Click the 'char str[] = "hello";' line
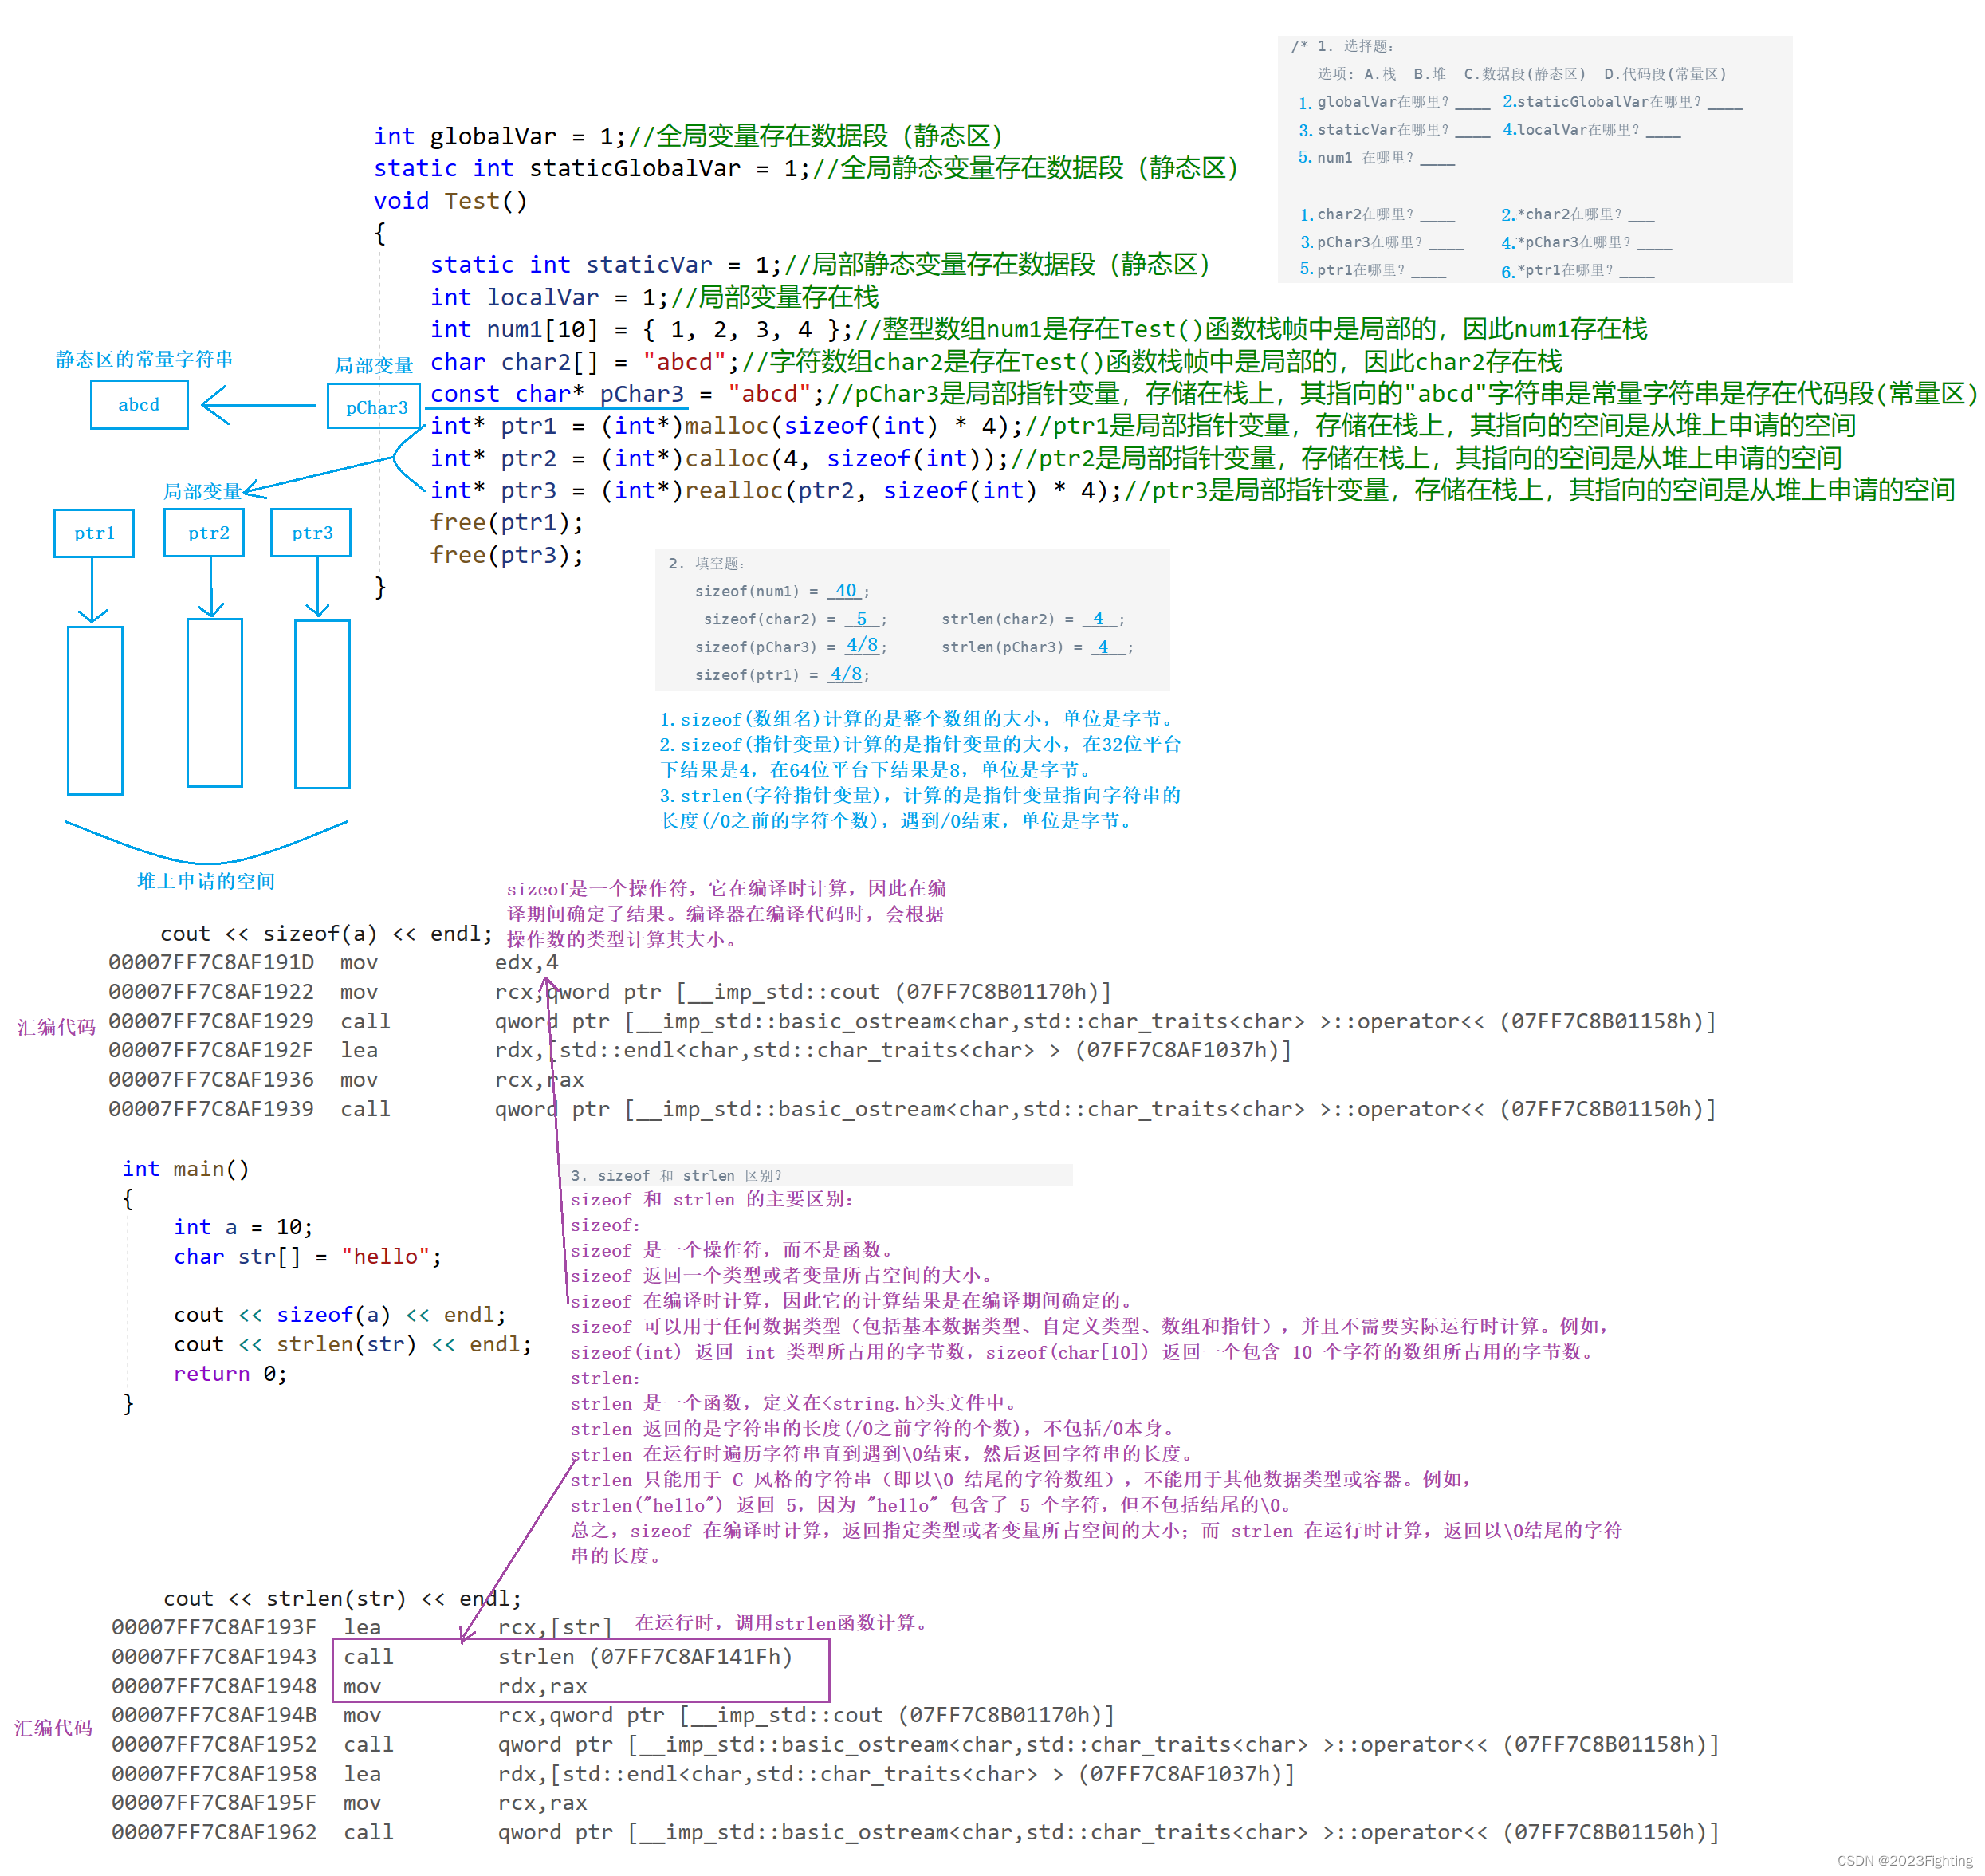 [x=307, y=1257]
